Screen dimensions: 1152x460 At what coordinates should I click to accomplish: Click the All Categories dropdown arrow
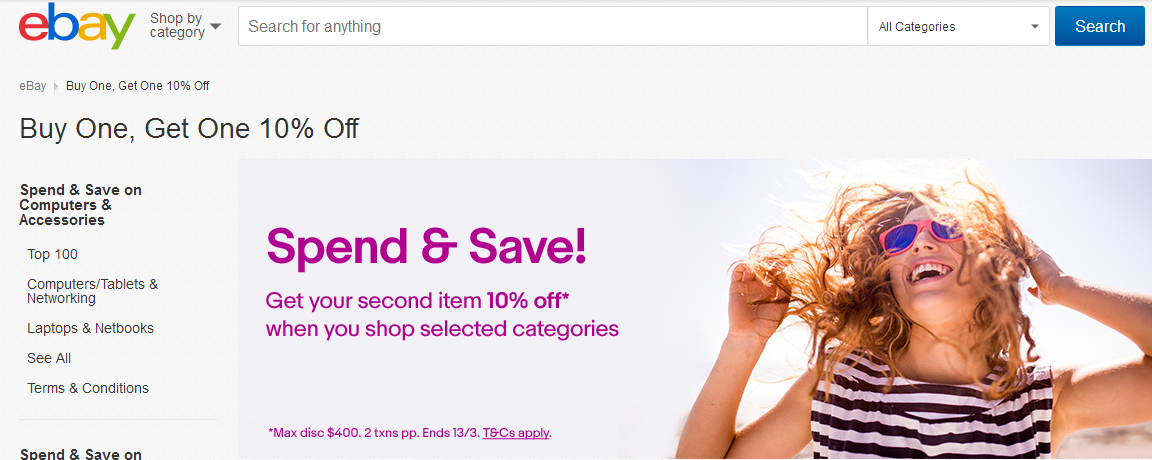pos(1034,26)
